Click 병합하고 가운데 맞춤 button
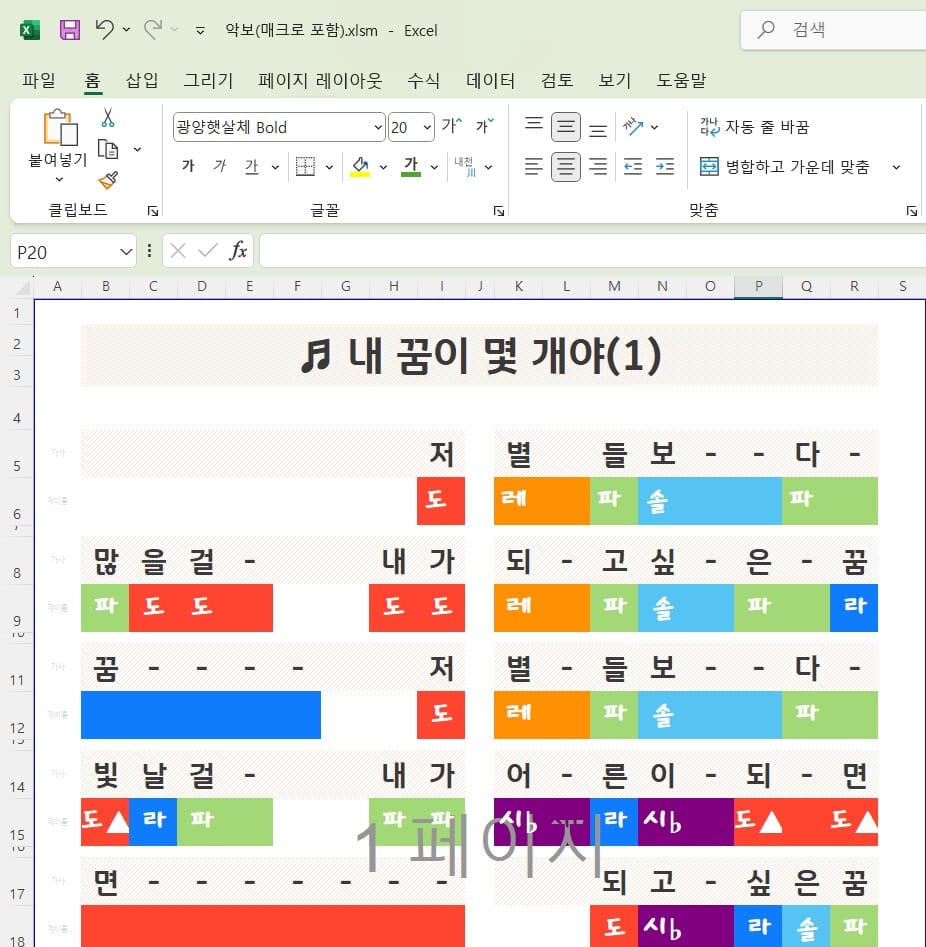This screenshot has width=926, height=947. [785, 167]
